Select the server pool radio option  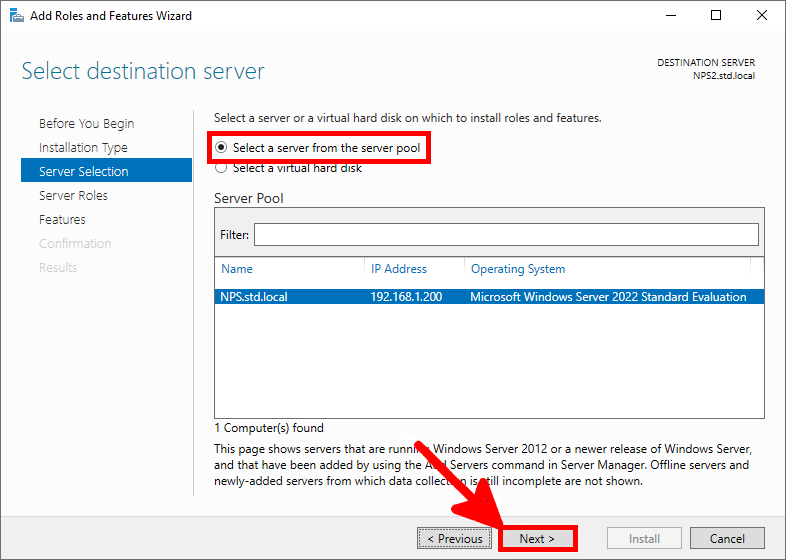click(x=221, y=148)
